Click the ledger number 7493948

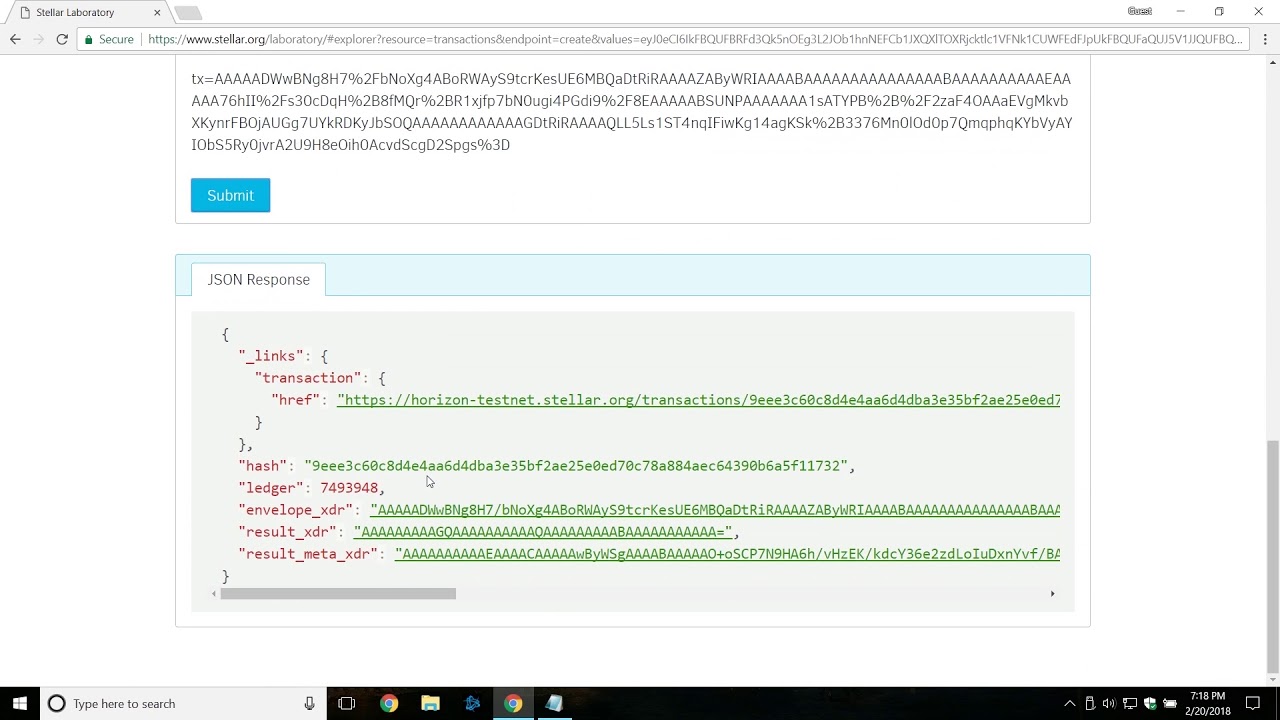pyautogui.click(x=349, y=488)
